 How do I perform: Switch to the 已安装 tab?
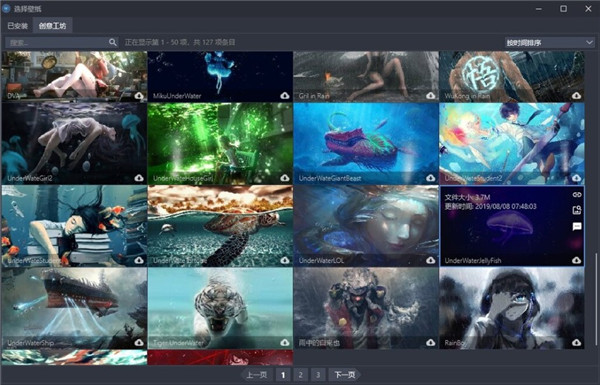click(x=18, y=26)
